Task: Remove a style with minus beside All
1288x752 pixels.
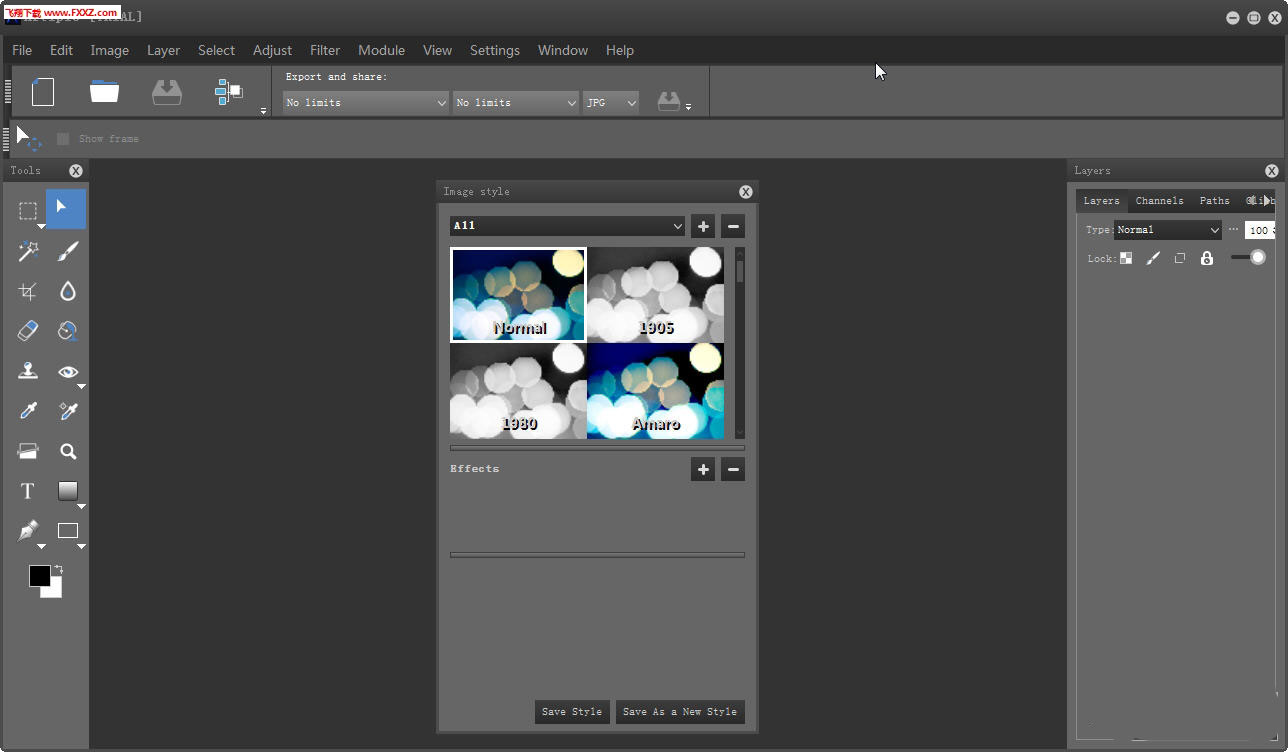Action: [733, 226]
